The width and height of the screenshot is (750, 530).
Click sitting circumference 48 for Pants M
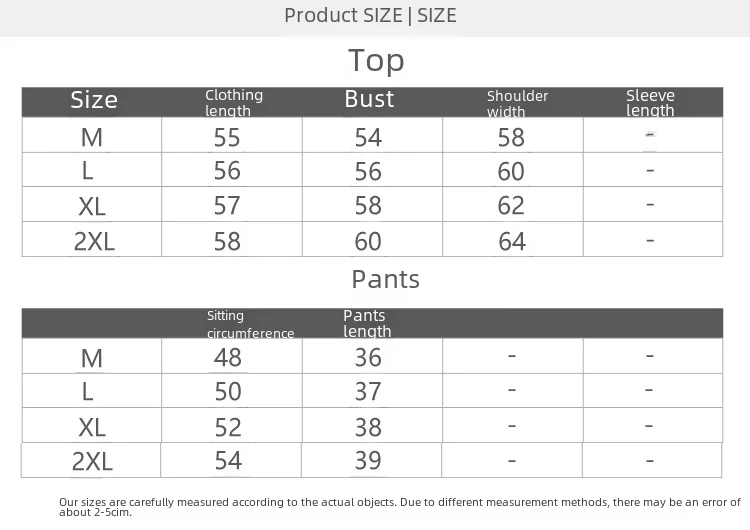click(227, 357)
